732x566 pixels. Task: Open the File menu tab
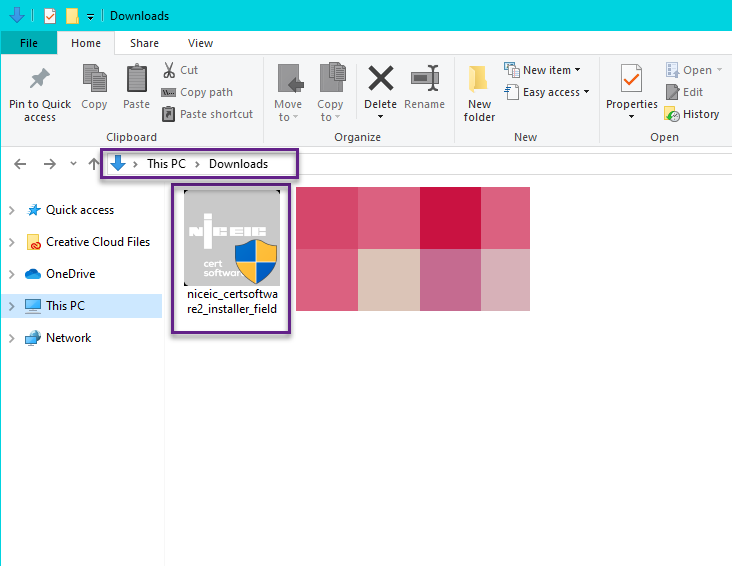[29, 43]
